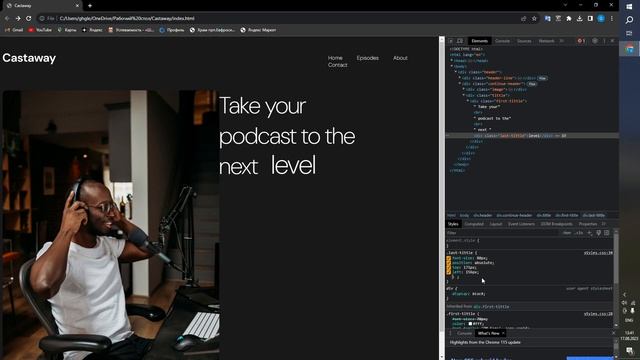Open the Computed styles tab
The height and width of the screenshot is (360, 640).
tap(474, 224)
